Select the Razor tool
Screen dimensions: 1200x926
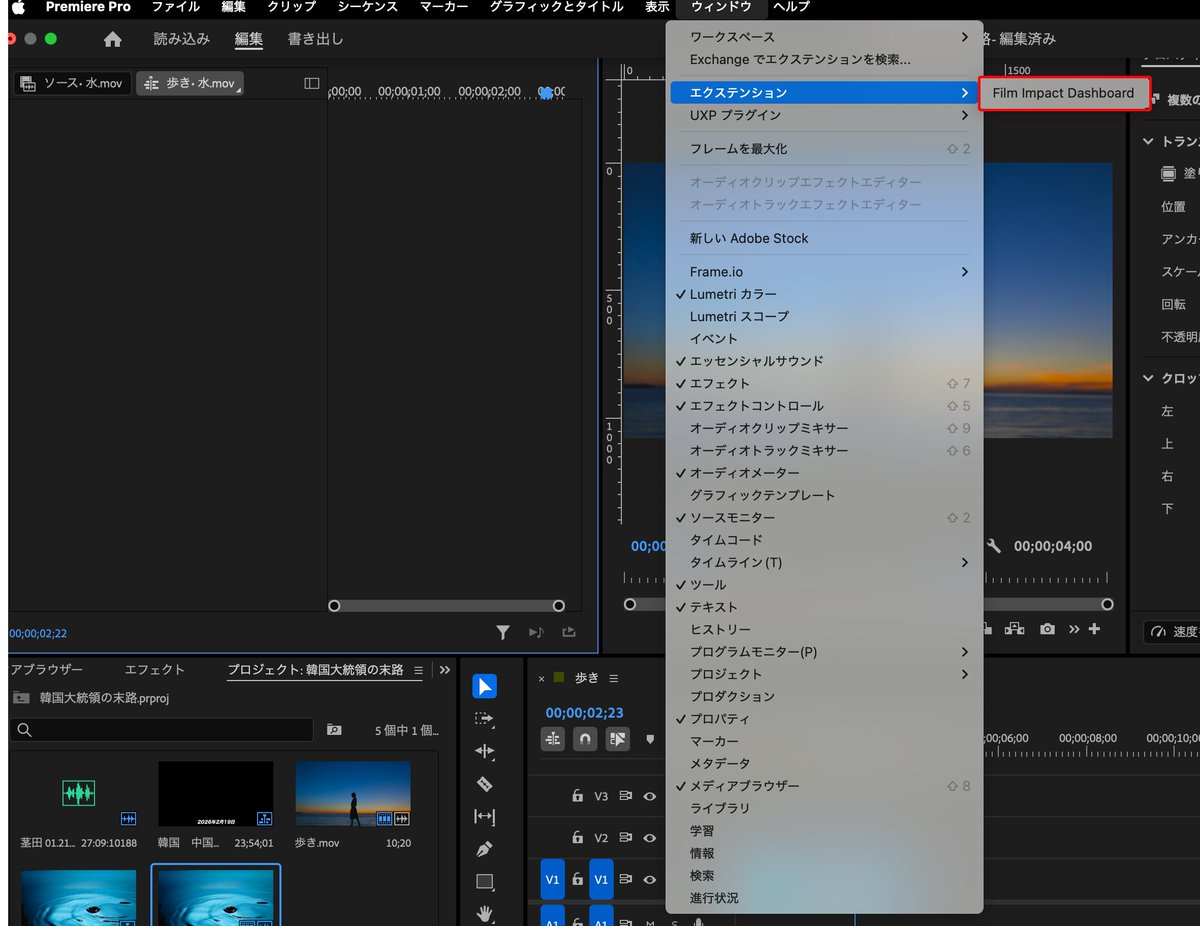pyautogui.click(x=484, y=784)
